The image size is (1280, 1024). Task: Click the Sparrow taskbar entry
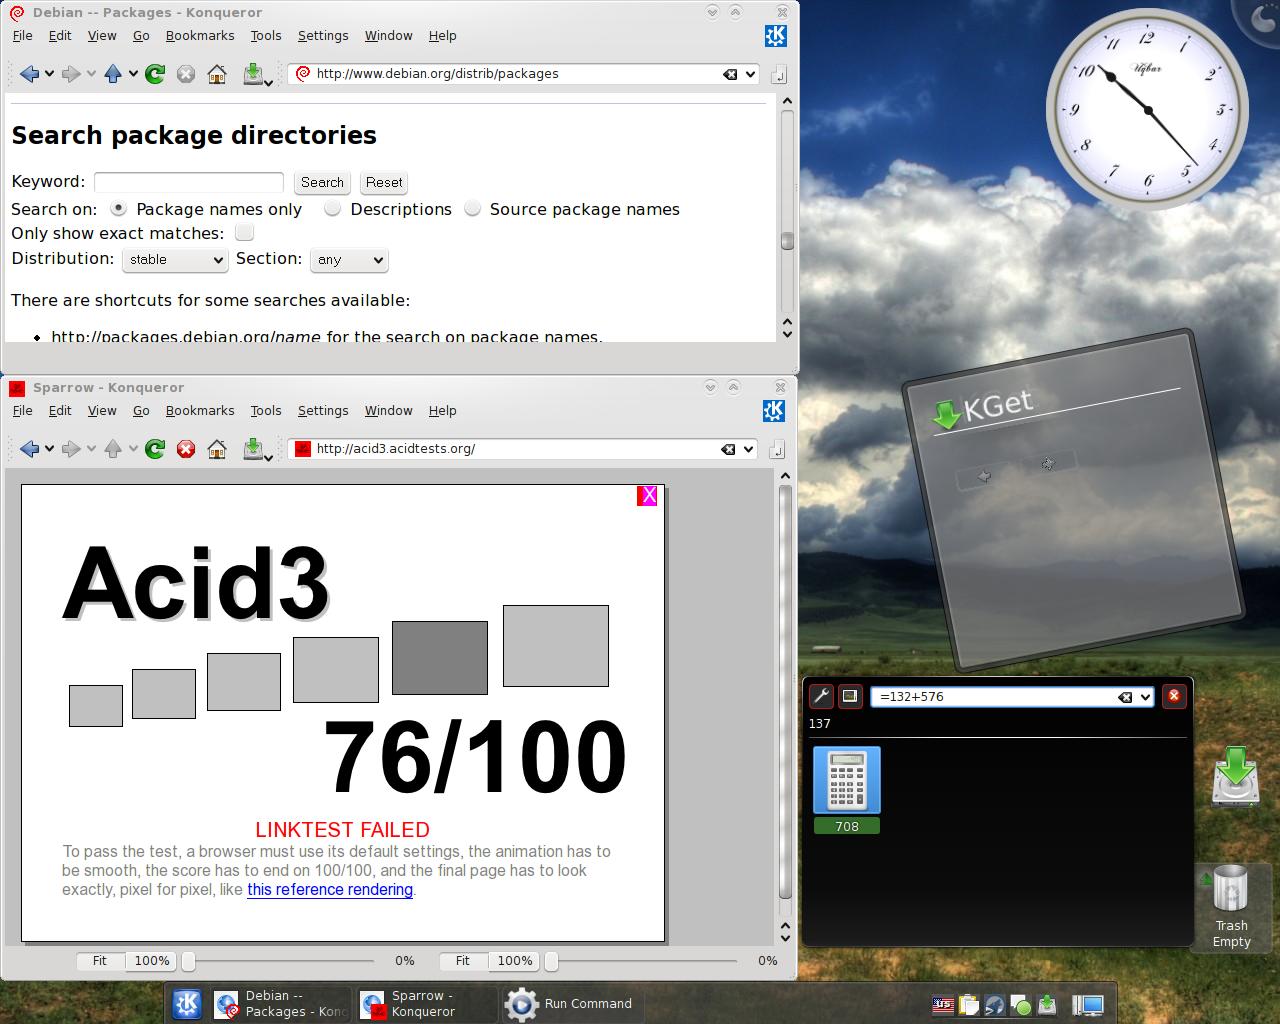(428, 1003)
